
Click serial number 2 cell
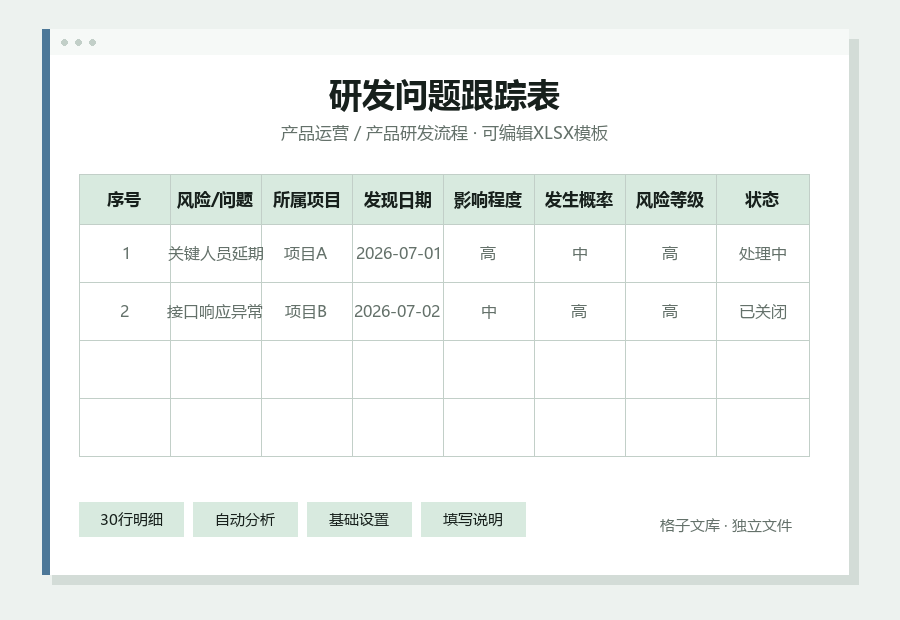coord(125,312)
